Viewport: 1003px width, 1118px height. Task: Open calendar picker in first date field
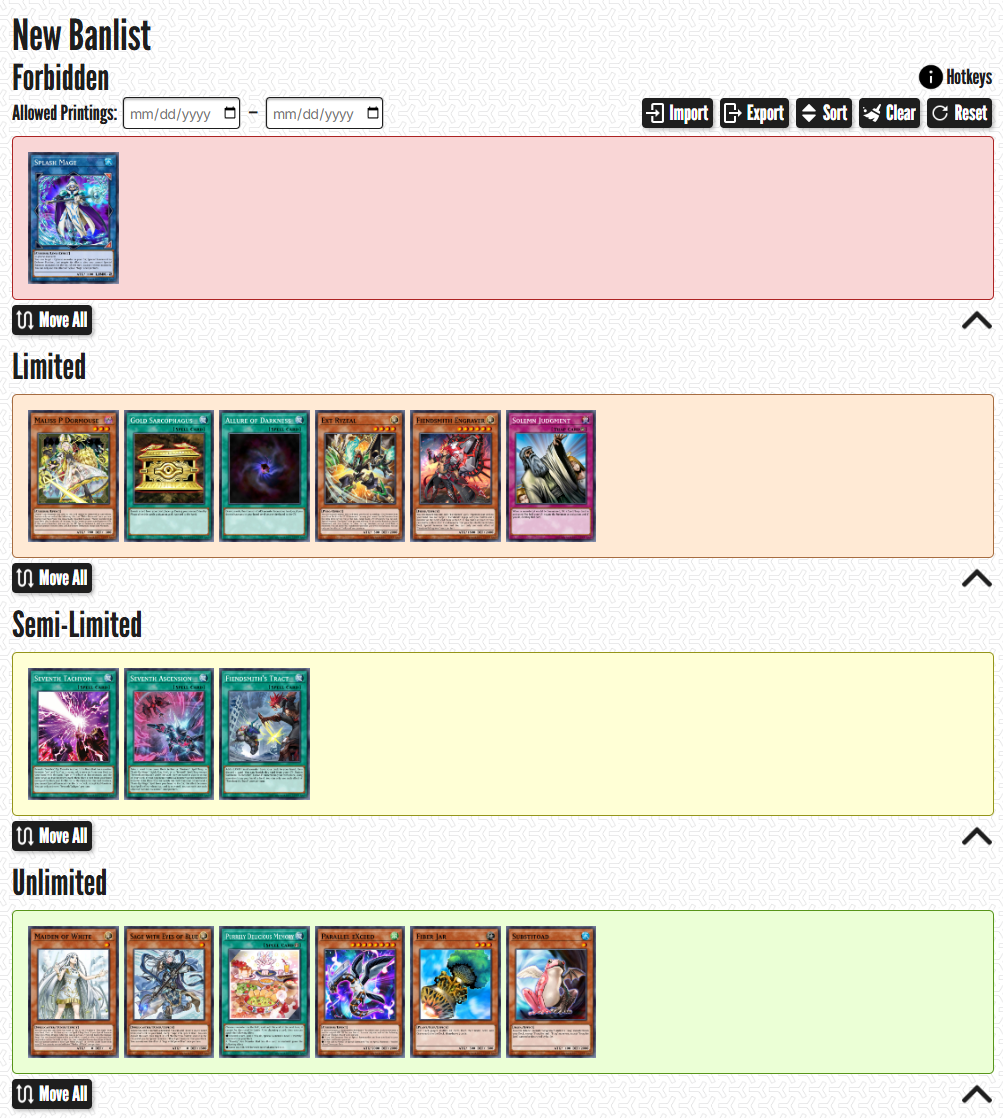tap(230, 113)
